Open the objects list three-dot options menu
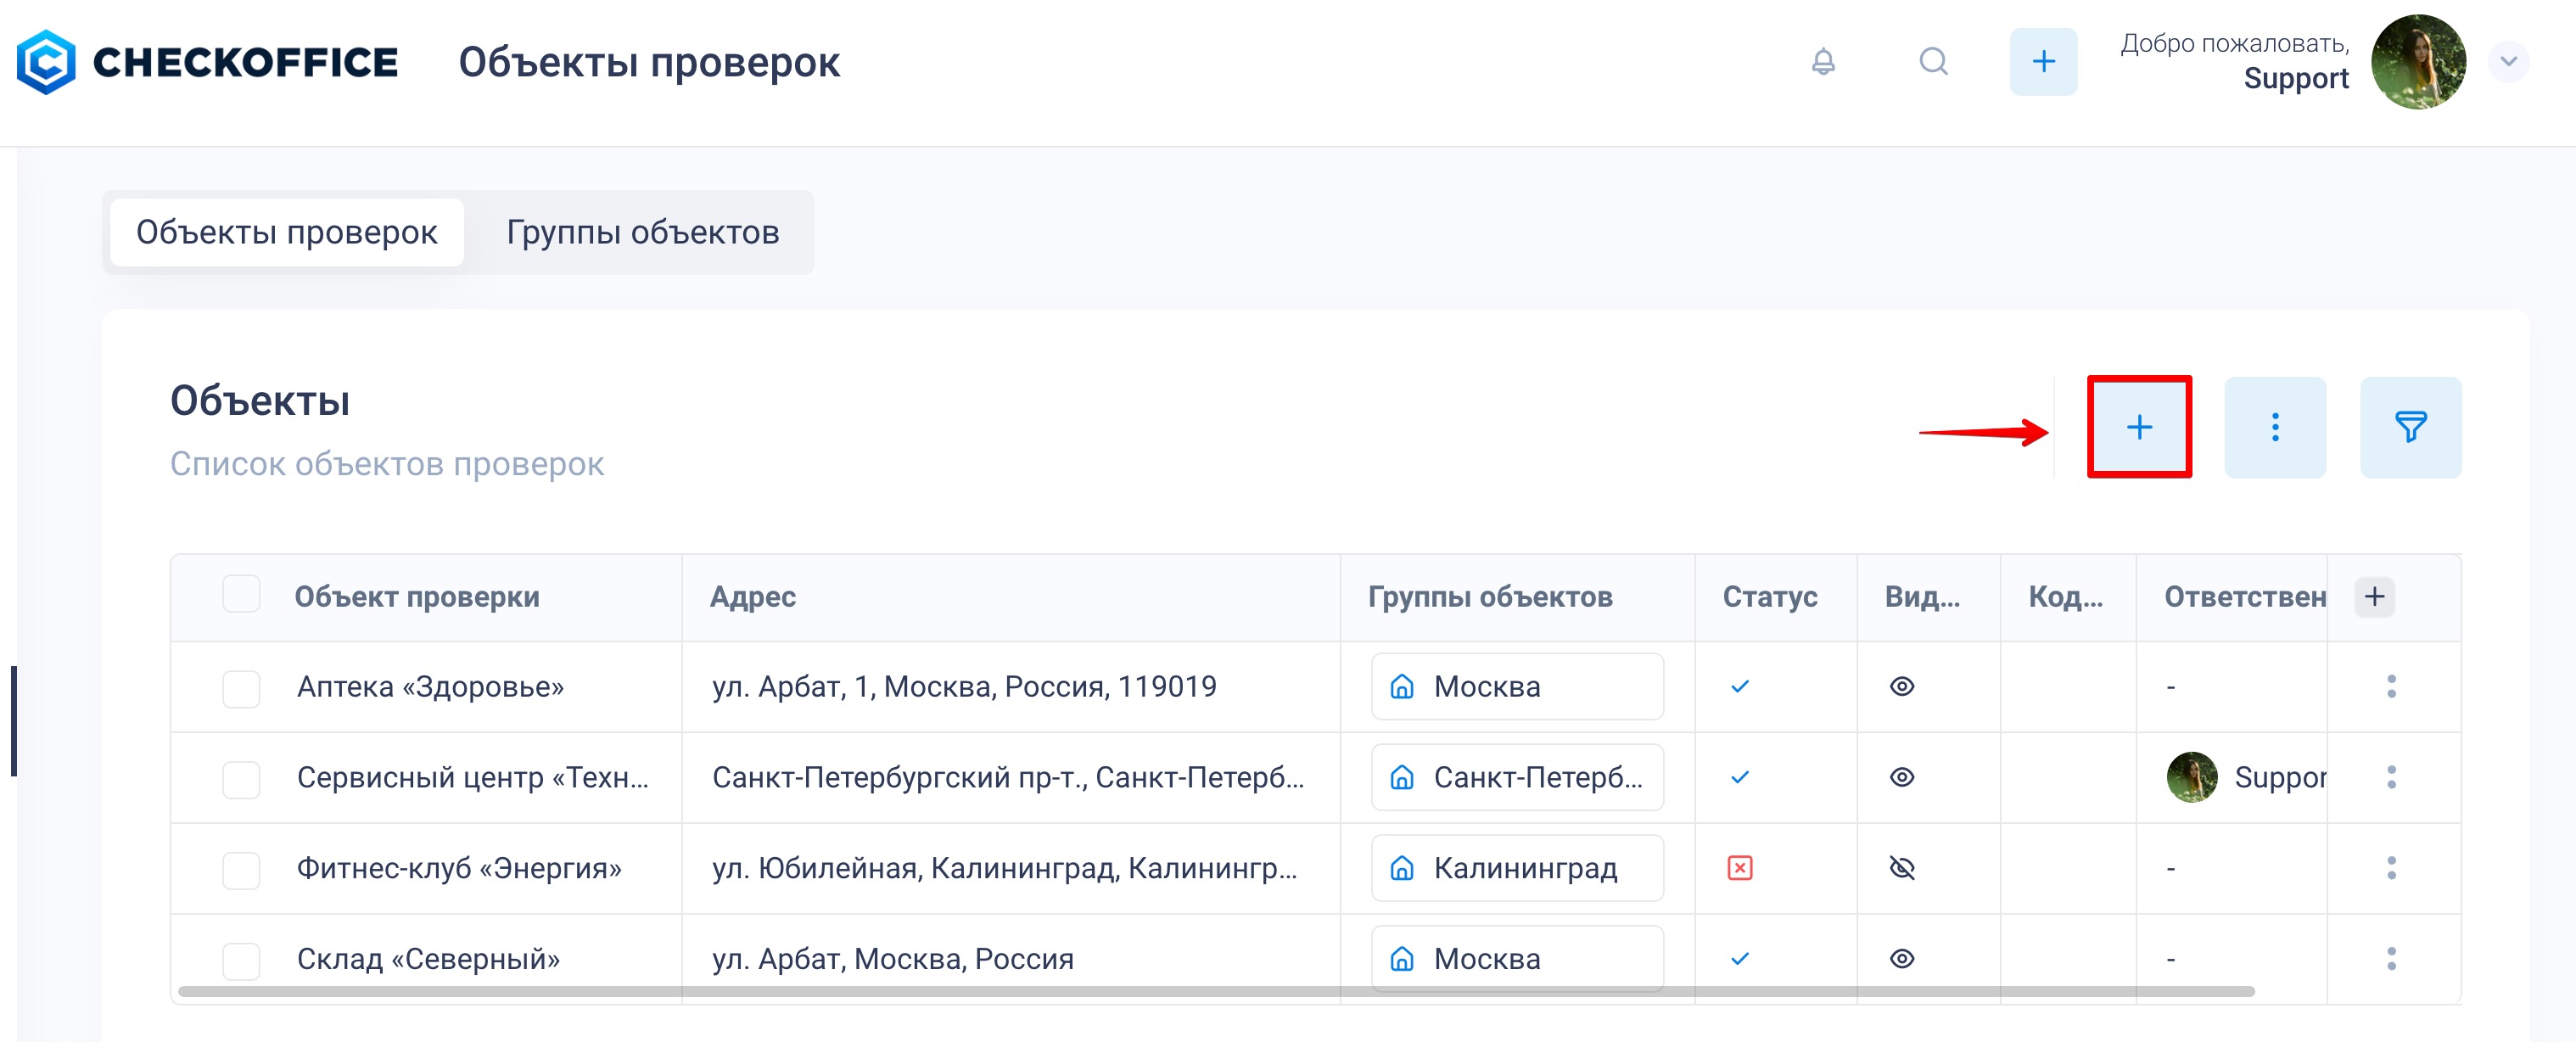2576x1042 pixels. point(2274,427)
